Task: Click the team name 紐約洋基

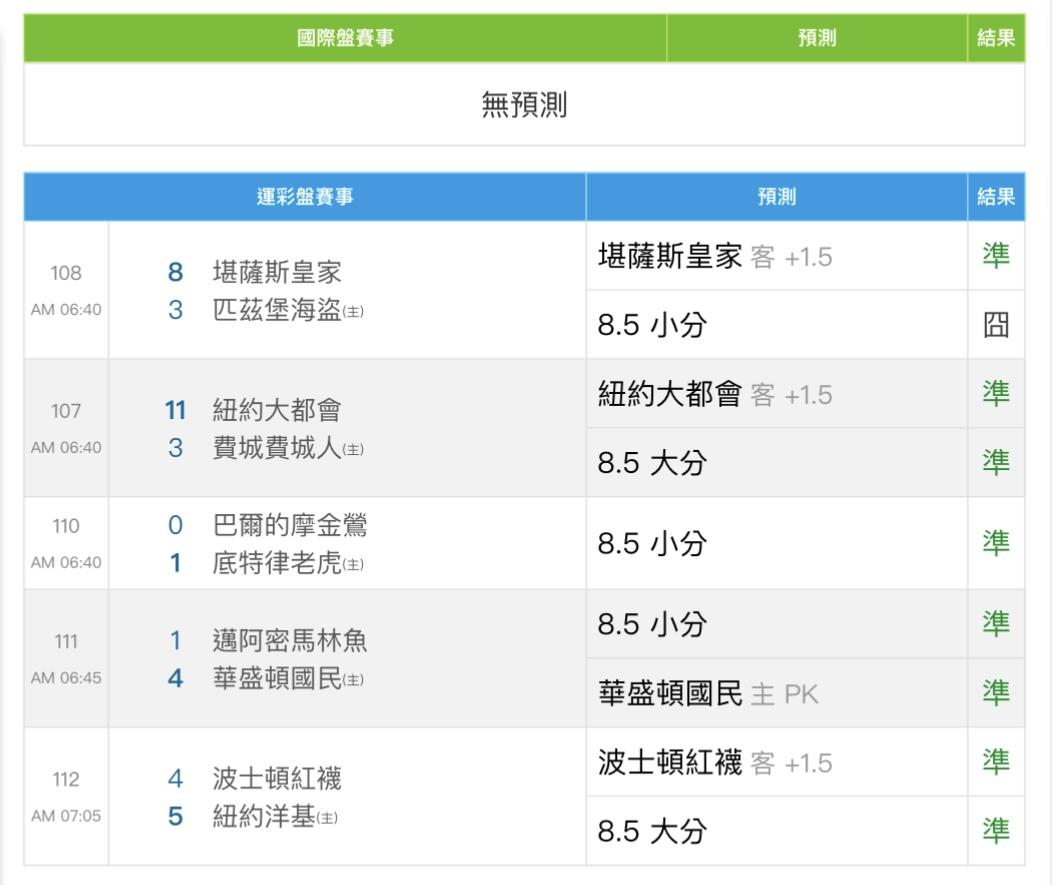Action: click(x=264, y=816)
